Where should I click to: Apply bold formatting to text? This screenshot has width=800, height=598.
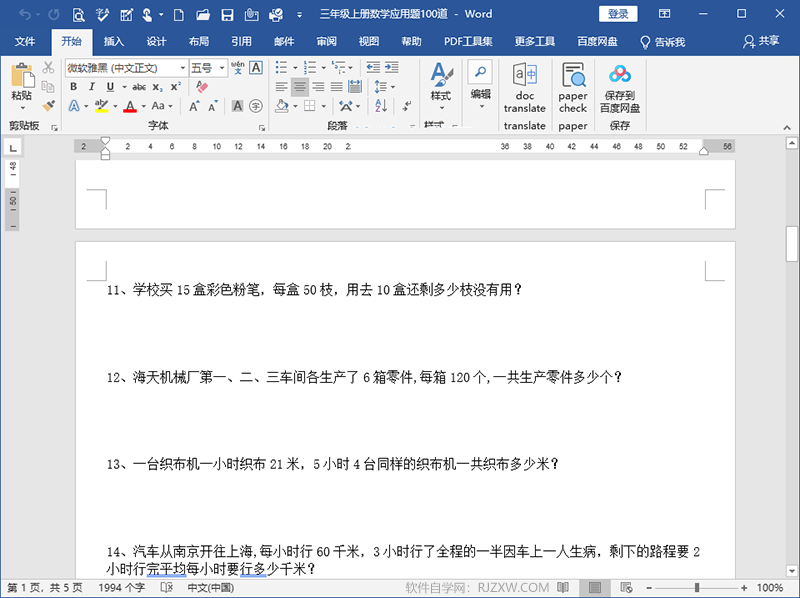pos(74,88)
